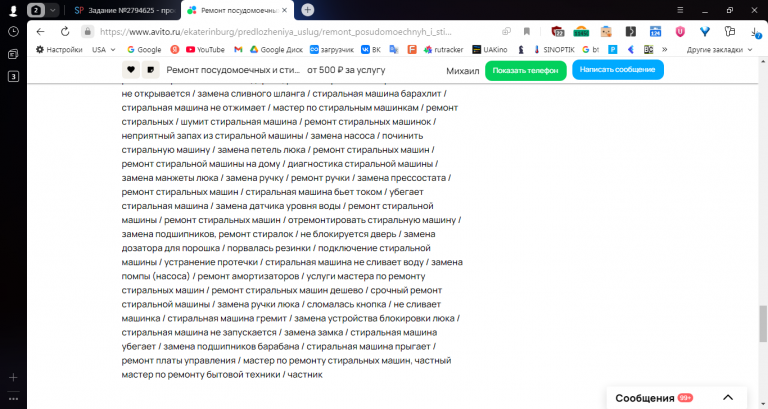Viewport: 768px width, 409px height.
Task: Expand the Сообщения chat panel chevron
Action: (x=728, y=397)
